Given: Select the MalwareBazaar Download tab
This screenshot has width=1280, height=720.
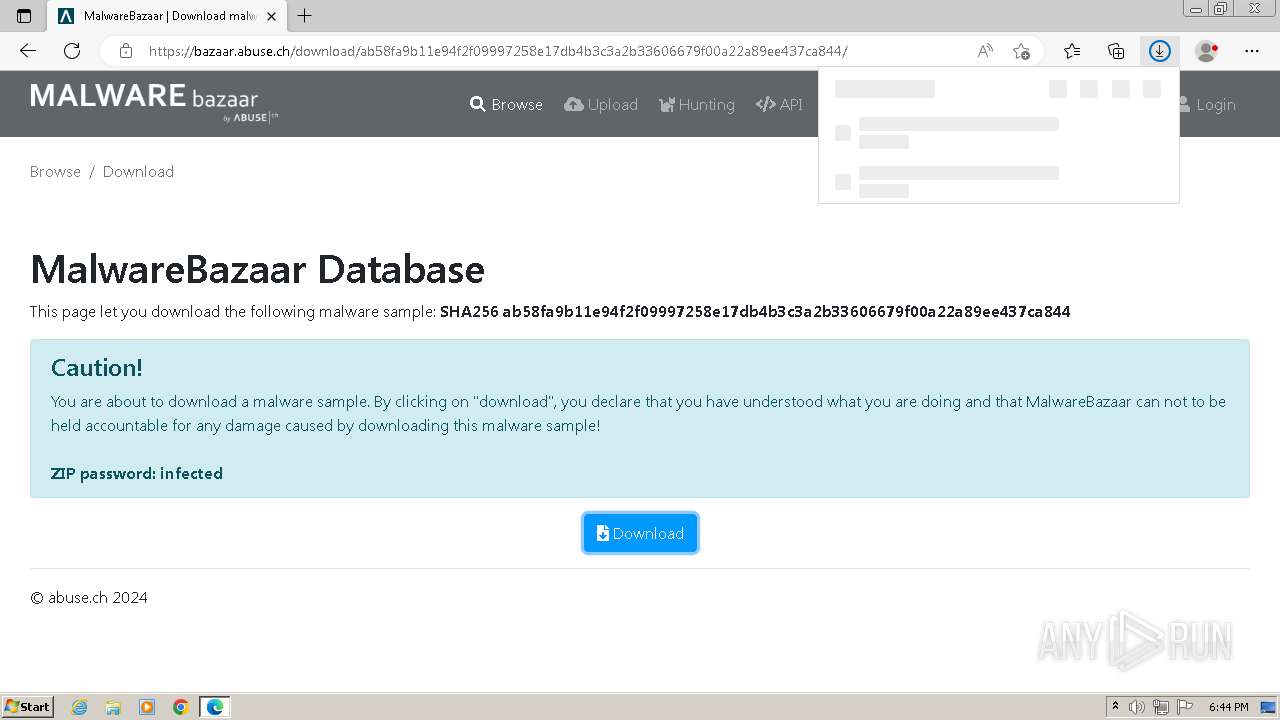Looking at the screenshot, I should pyautogui.click(x=167, y=16).
